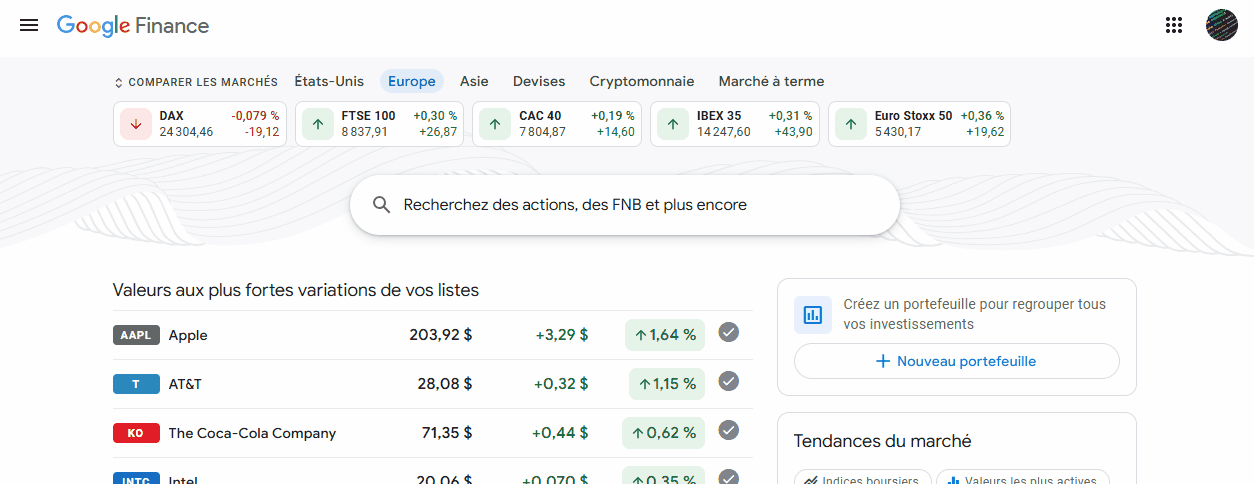This screenshot has width=1254, height=484.
Task: Click the Nouveau portefeuille button
Action: [x=957, y=361]
